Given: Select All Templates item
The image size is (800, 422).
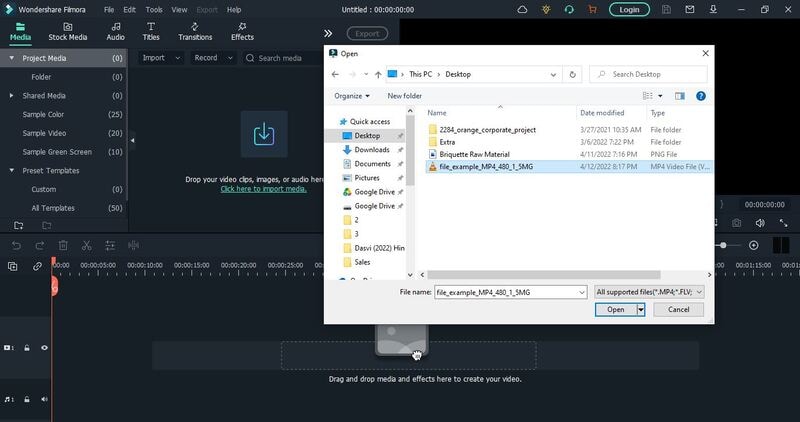Looking at the screenshot, I should coord(53,208).
